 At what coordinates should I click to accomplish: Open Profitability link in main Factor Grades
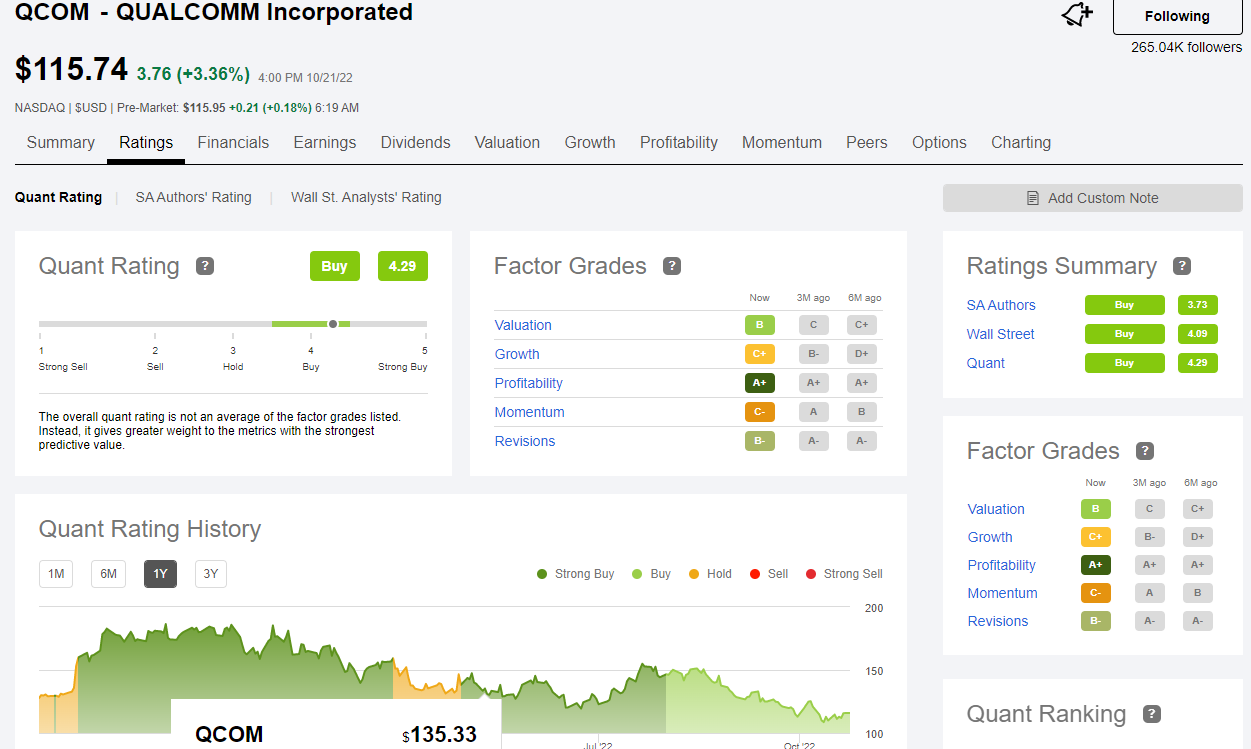click(529, 383)
